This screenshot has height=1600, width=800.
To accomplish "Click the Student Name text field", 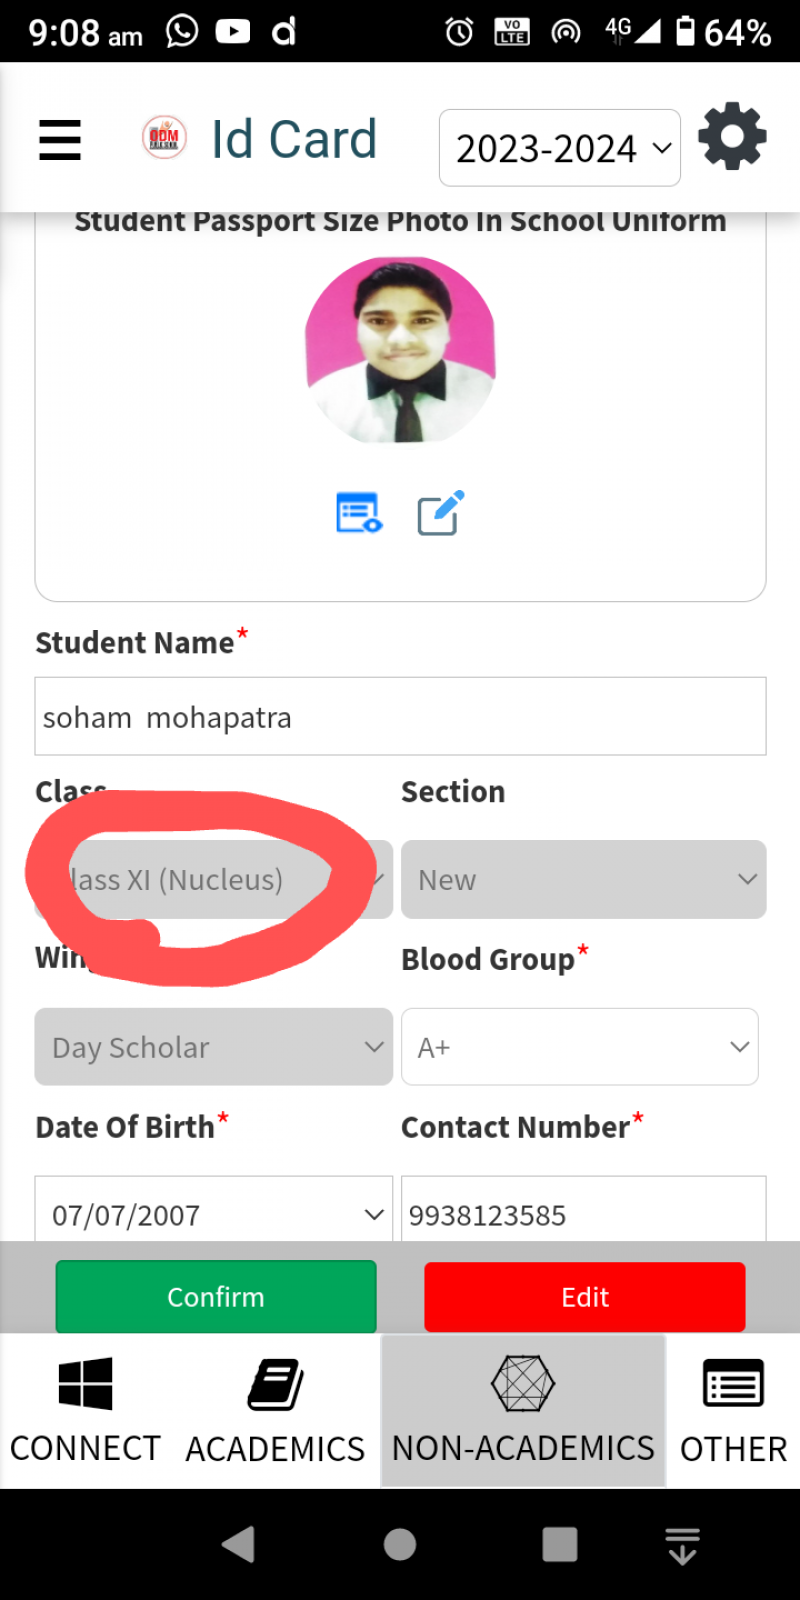I will click(x=400, y=717).
